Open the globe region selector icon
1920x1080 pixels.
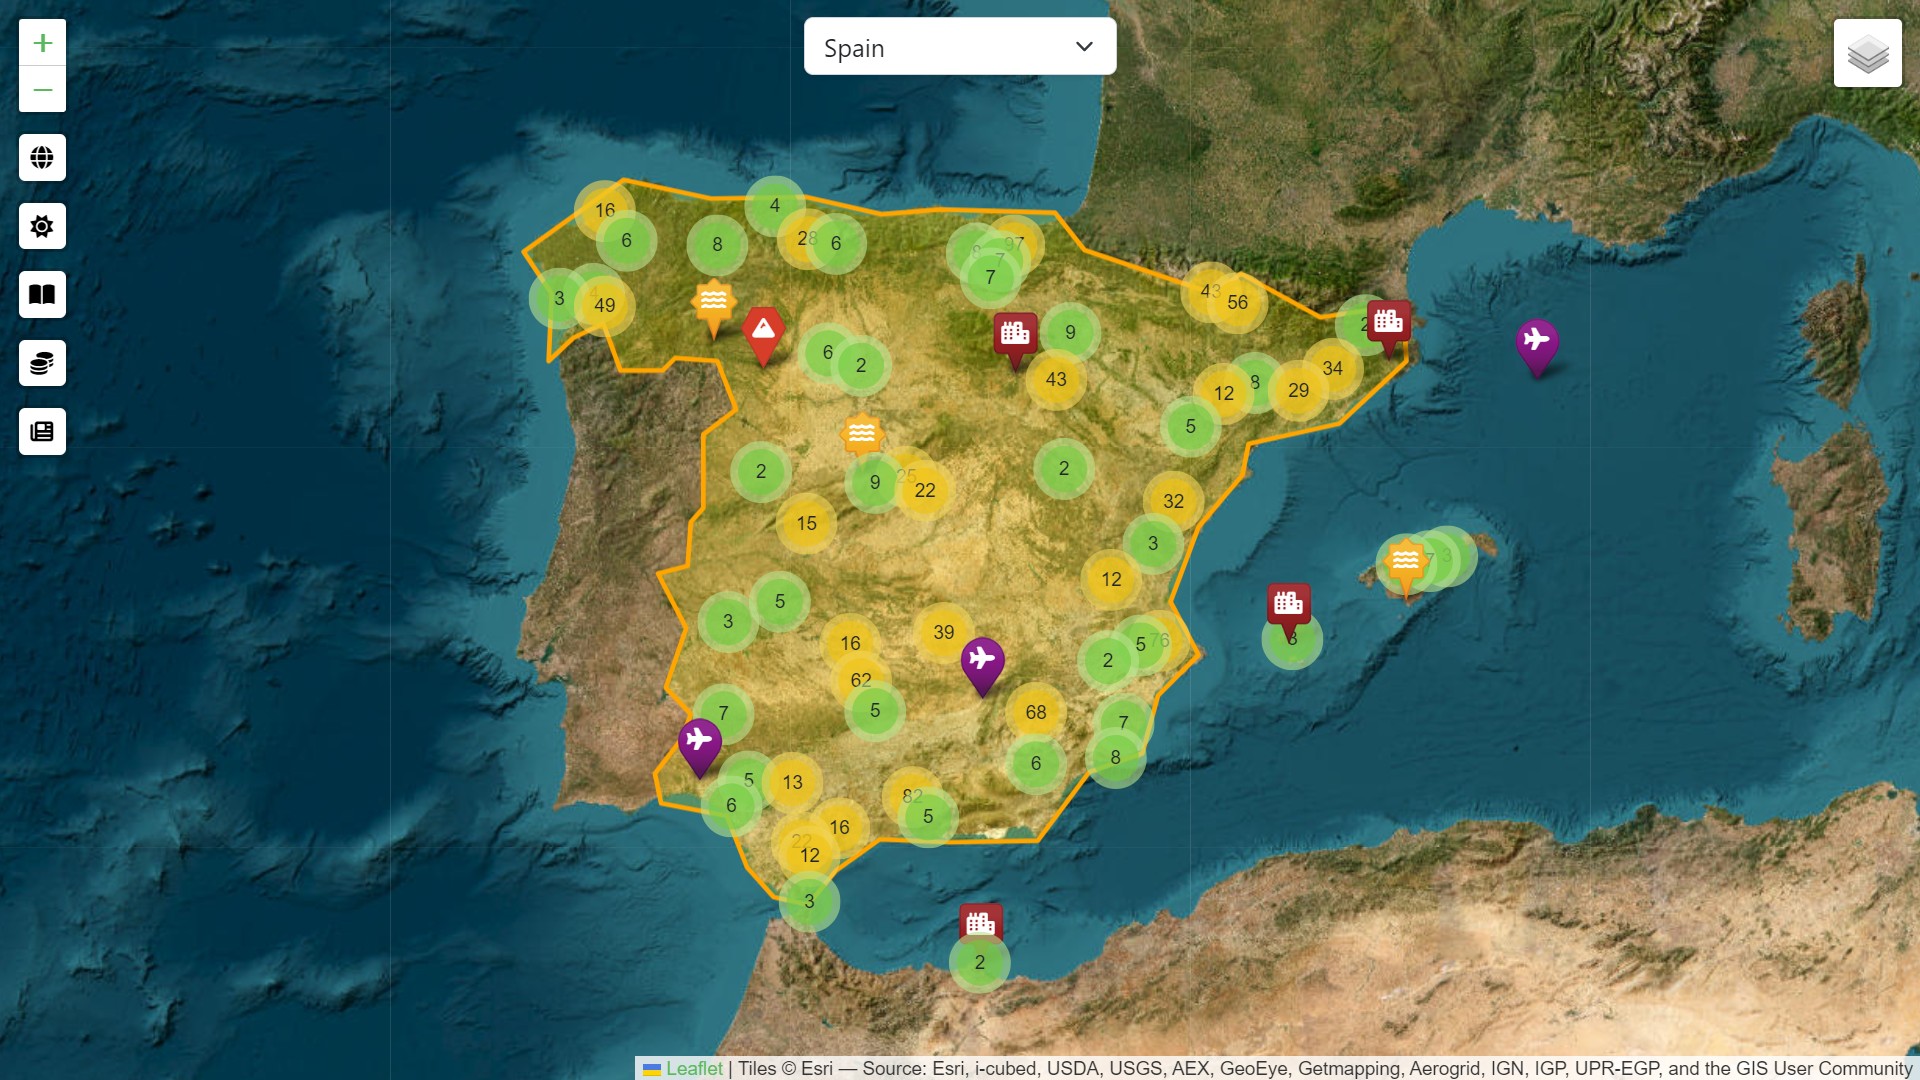[42, 157]
